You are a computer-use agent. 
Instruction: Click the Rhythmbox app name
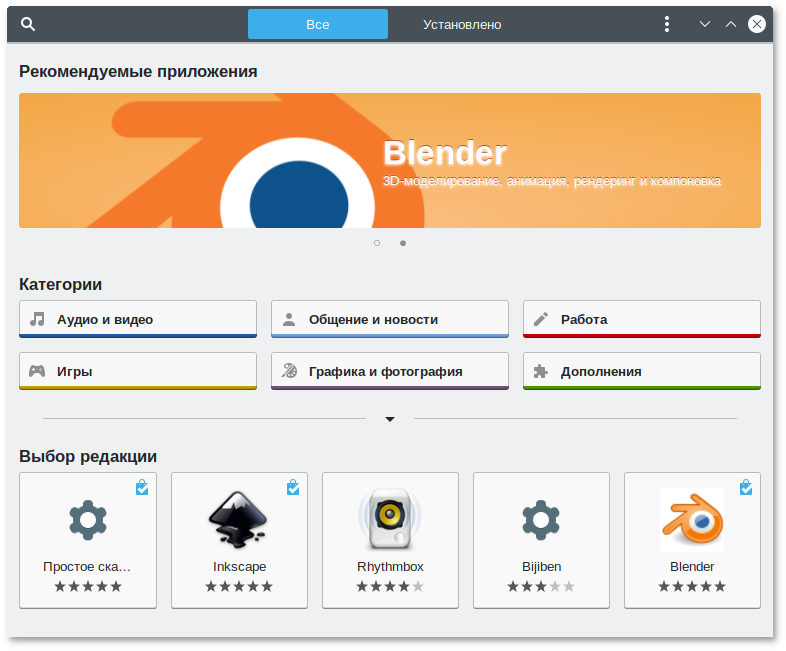coord(390,567)
